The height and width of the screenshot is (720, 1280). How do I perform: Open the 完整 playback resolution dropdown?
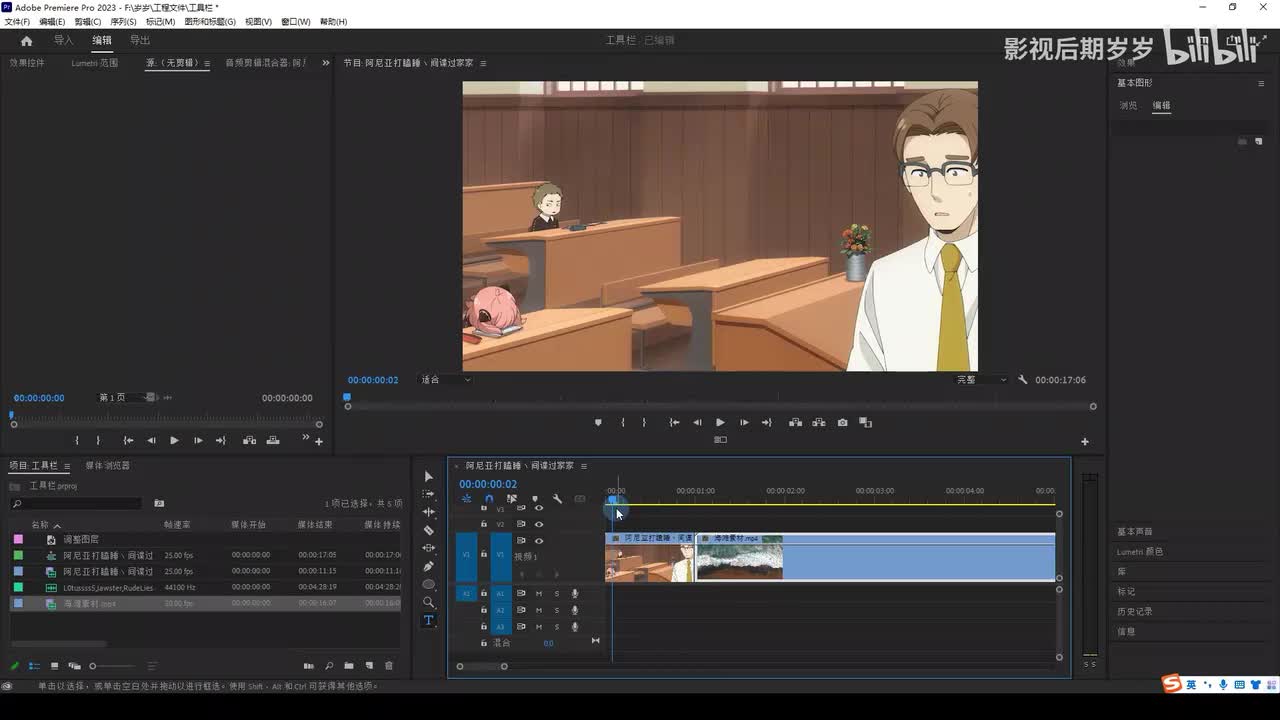(981, 380)
